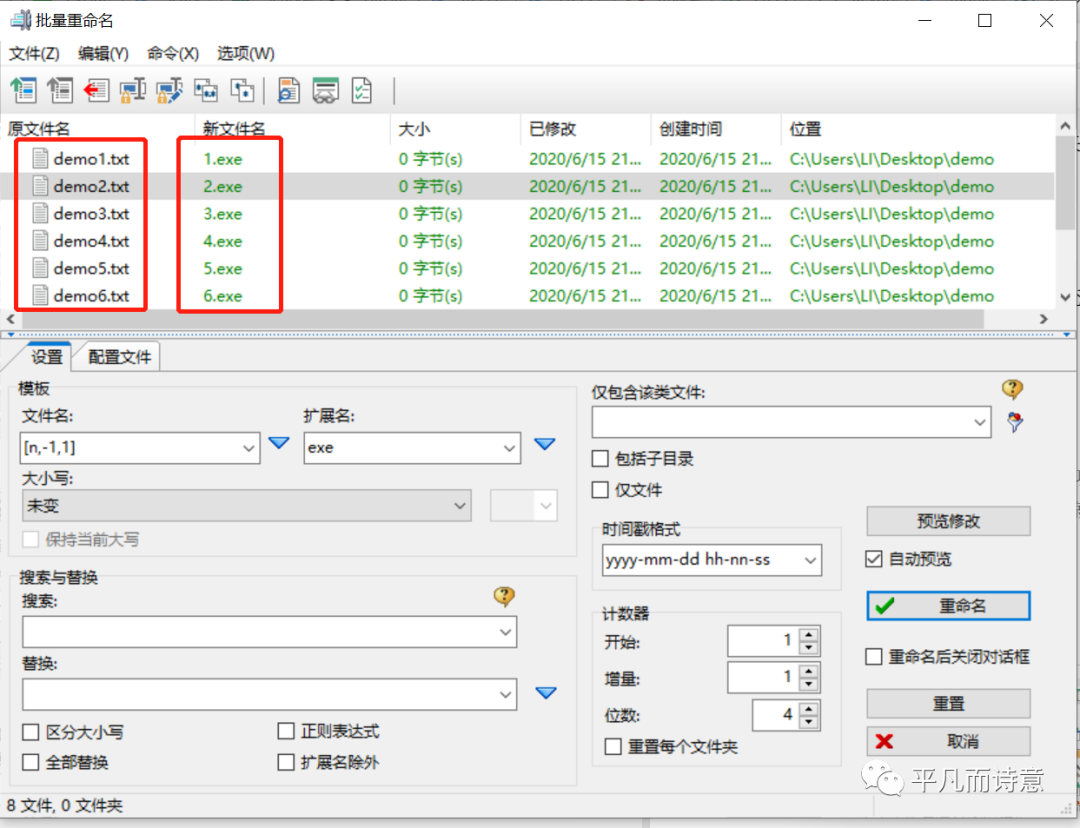Screen dimensions: 1080x828
Task: Open the 扩展名 template dropdown
Action: (x=510, y=448)
